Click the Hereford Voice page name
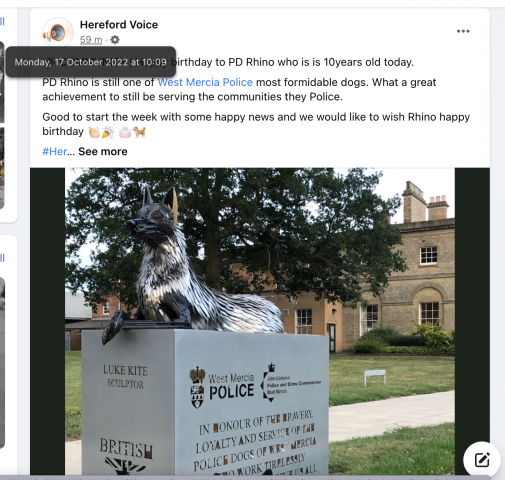Image resolution: width=505 pixels, height=480 pixels. (x=119, y=24)
